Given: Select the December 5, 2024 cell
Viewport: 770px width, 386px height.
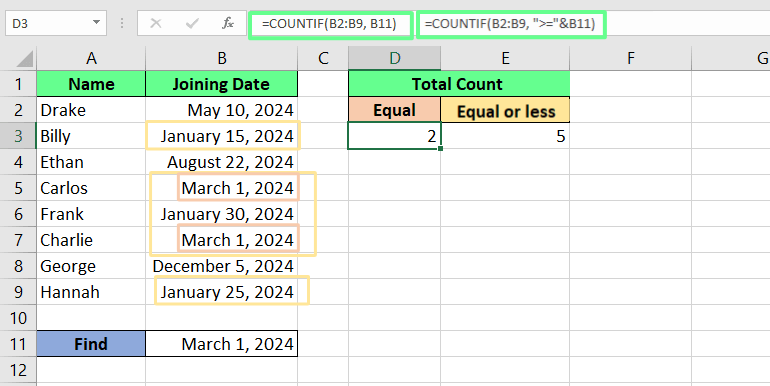Looking at the screenshot, I should [x=221, y=266].
